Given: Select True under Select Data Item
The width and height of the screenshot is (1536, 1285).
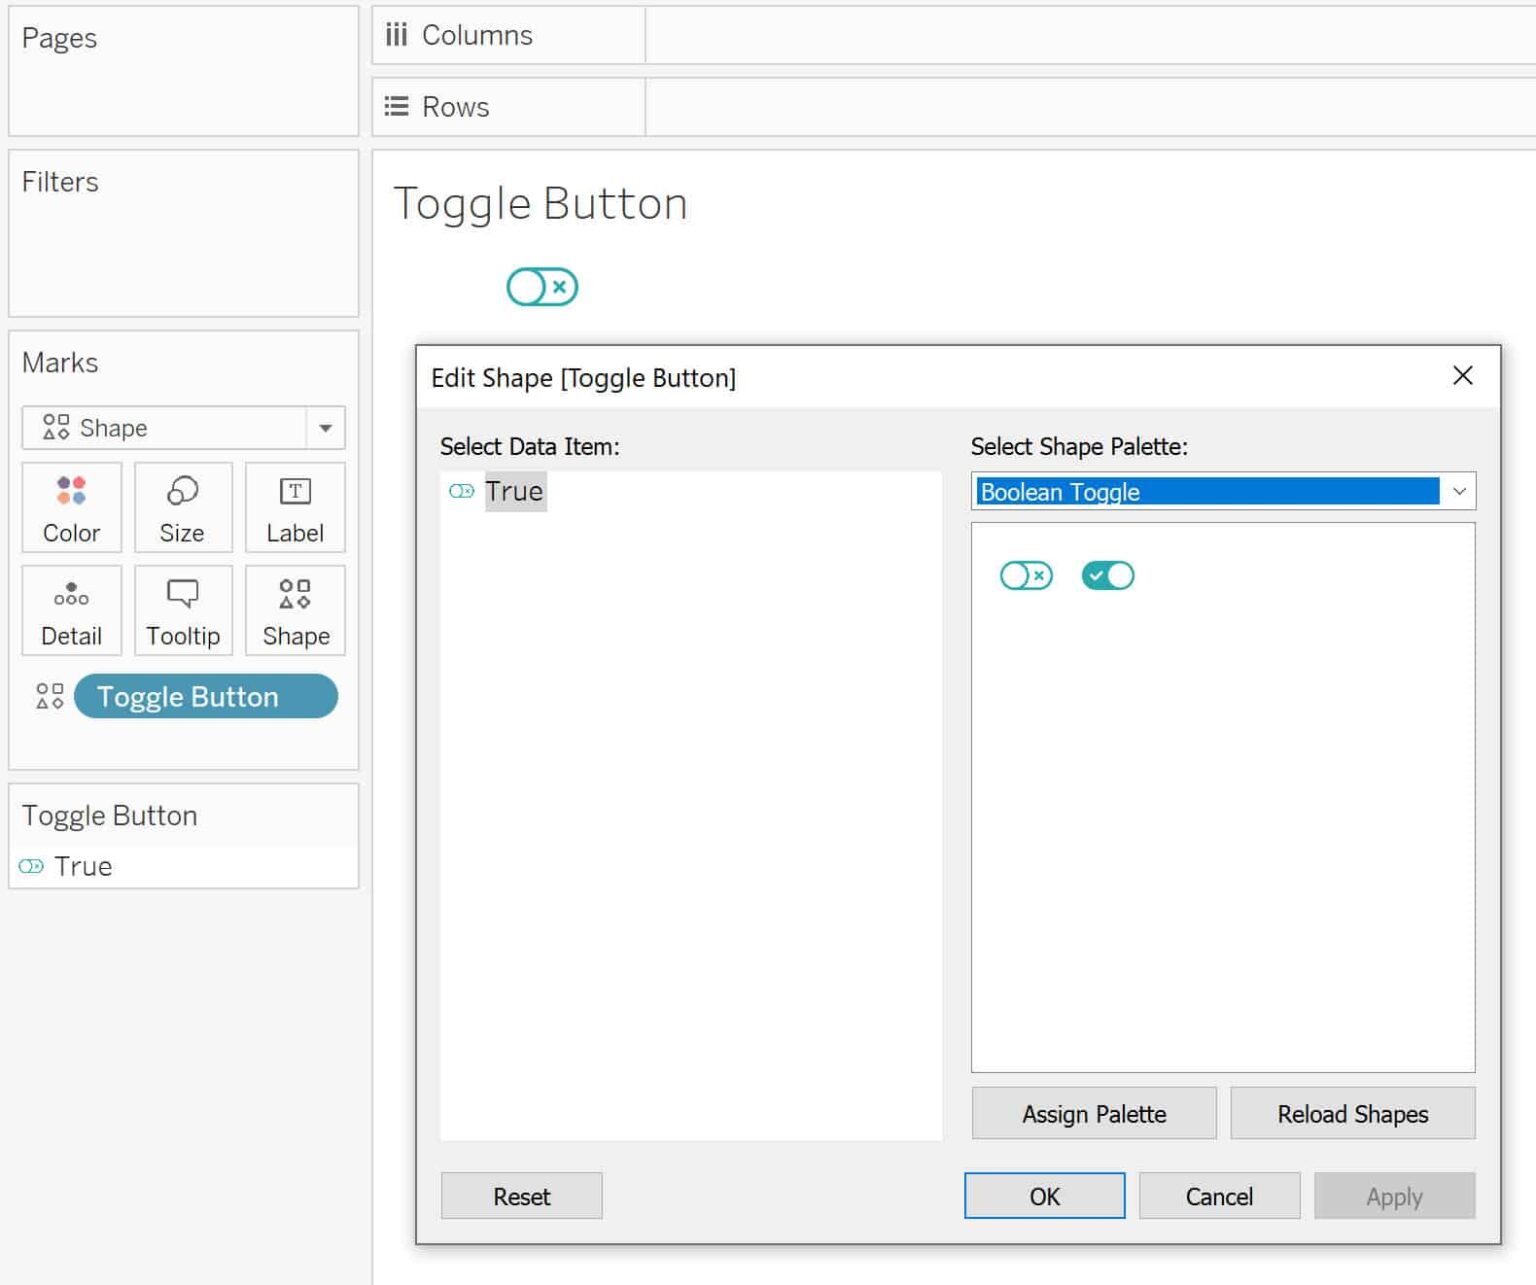Looking at the screenshot, I should click(514, 491).
